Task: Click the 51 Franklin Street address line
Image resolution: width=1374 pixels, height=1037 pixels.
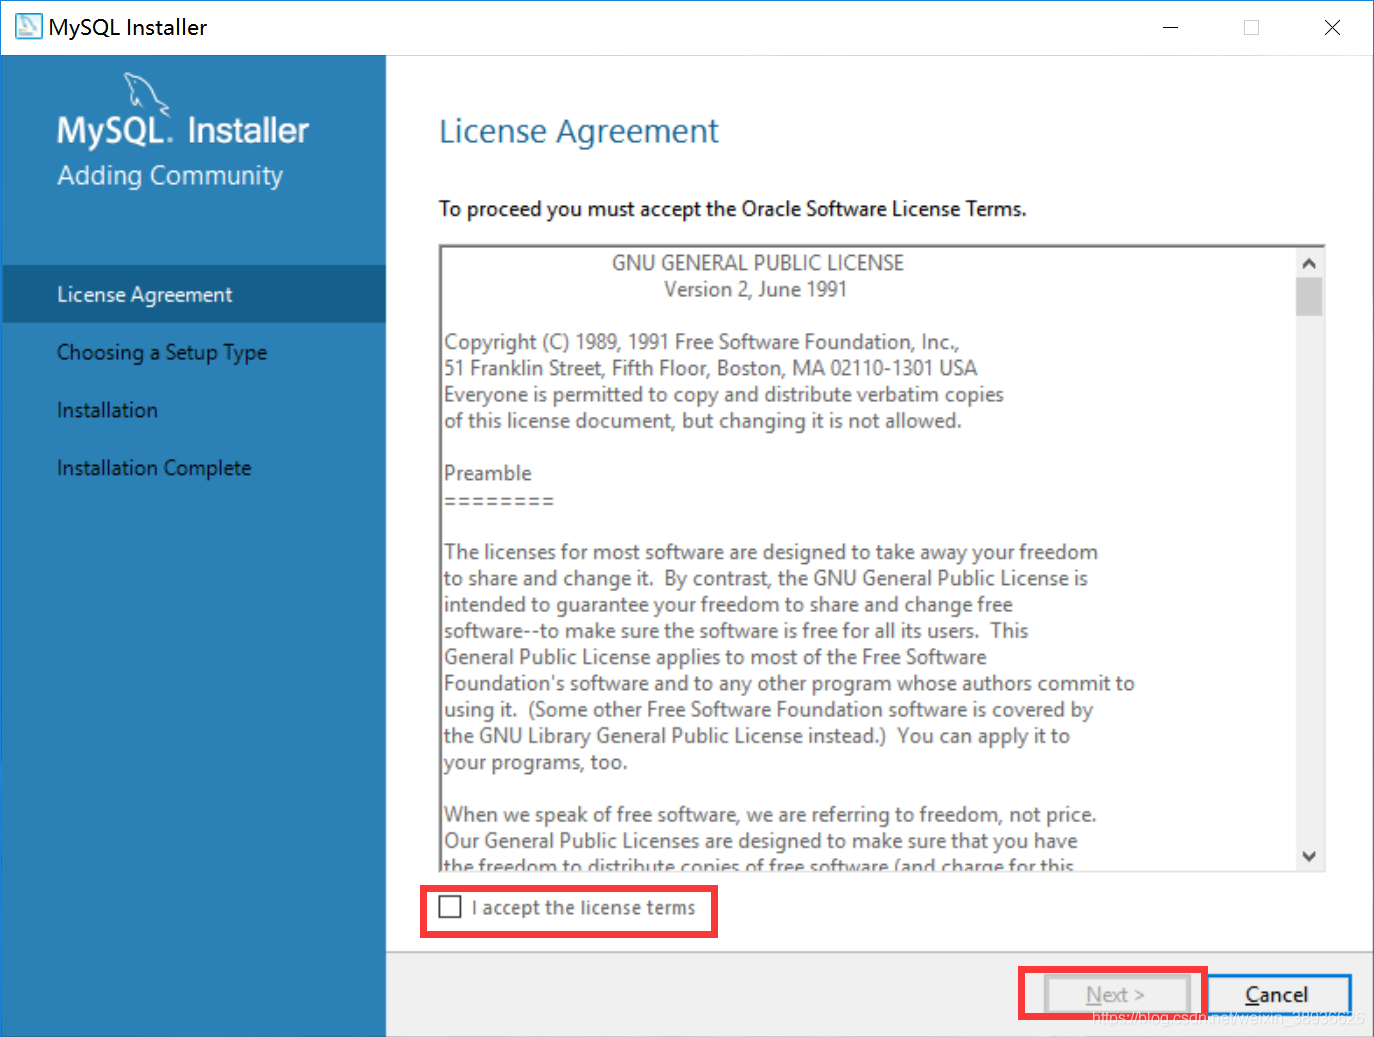Action: coord(710,368)
